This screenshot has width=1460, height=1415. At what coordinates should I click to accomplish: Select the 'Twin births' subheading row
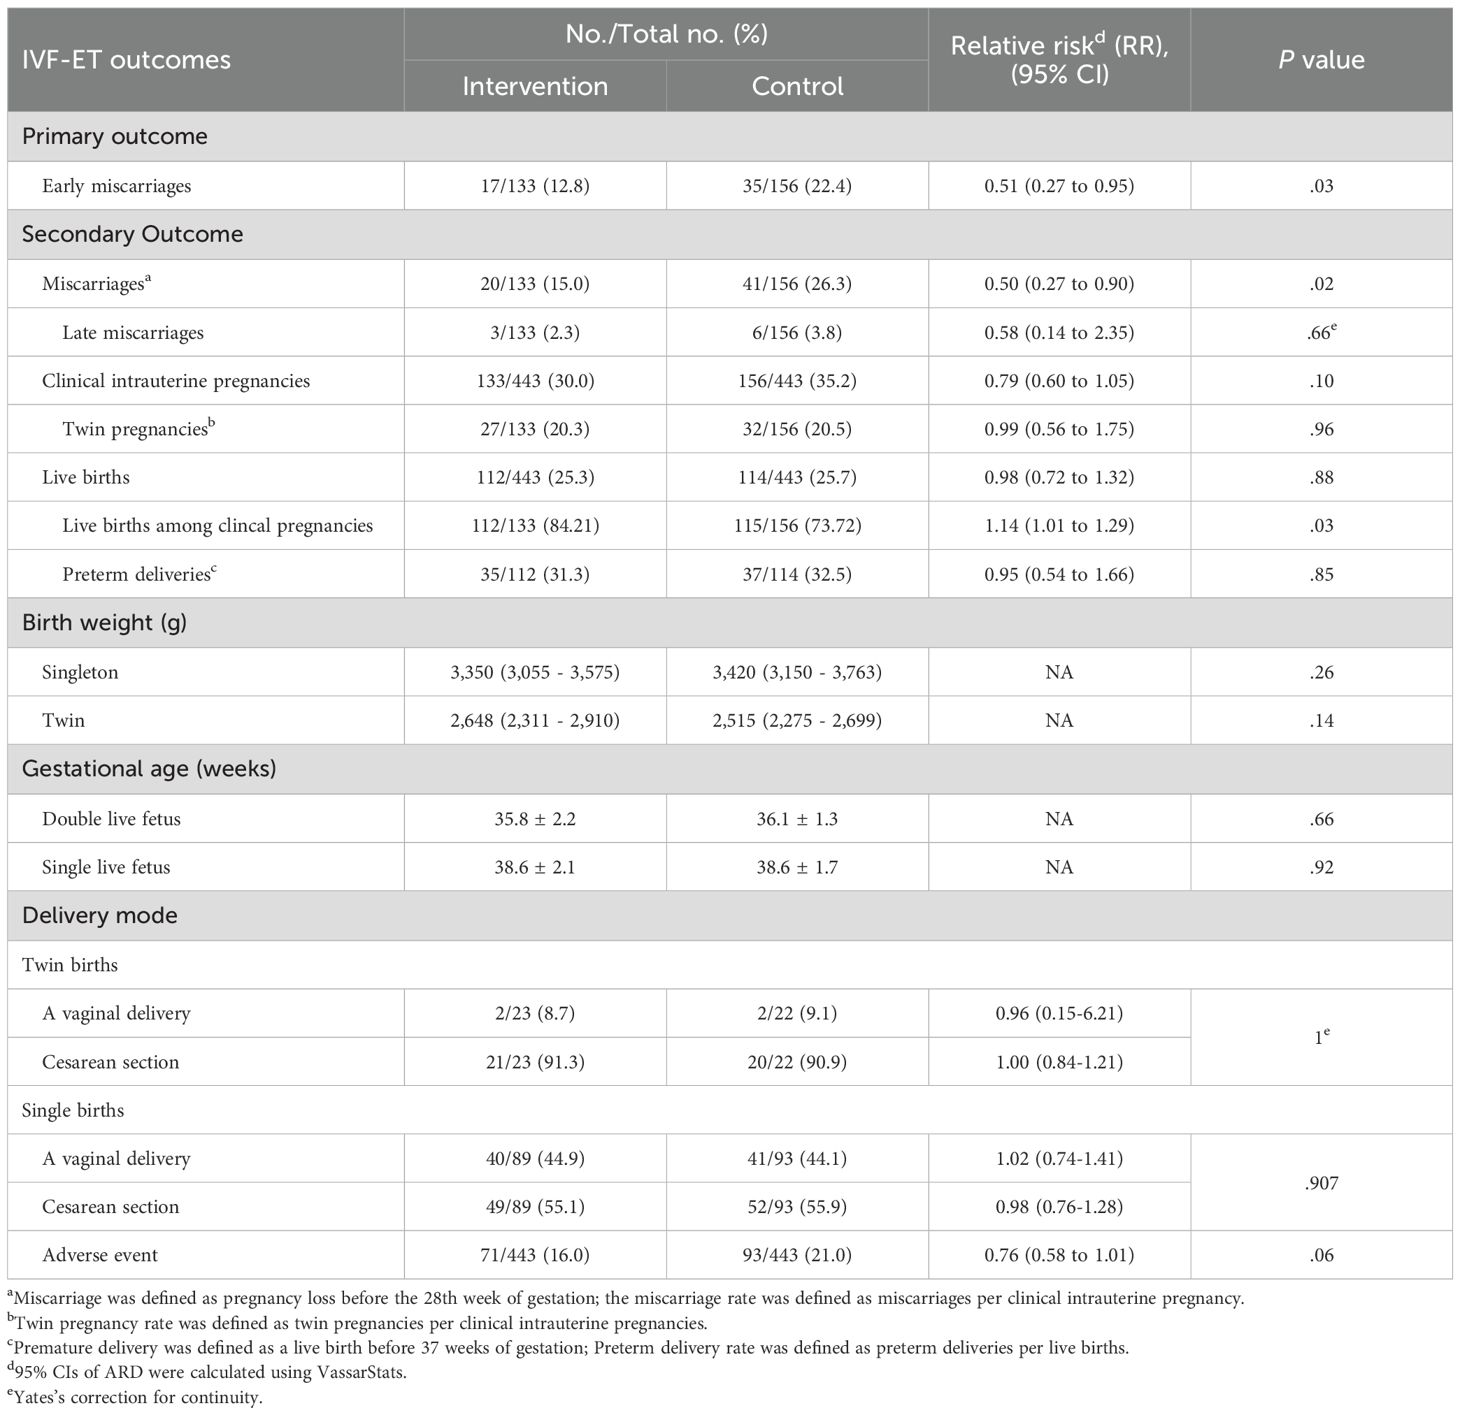coord(69,965)
